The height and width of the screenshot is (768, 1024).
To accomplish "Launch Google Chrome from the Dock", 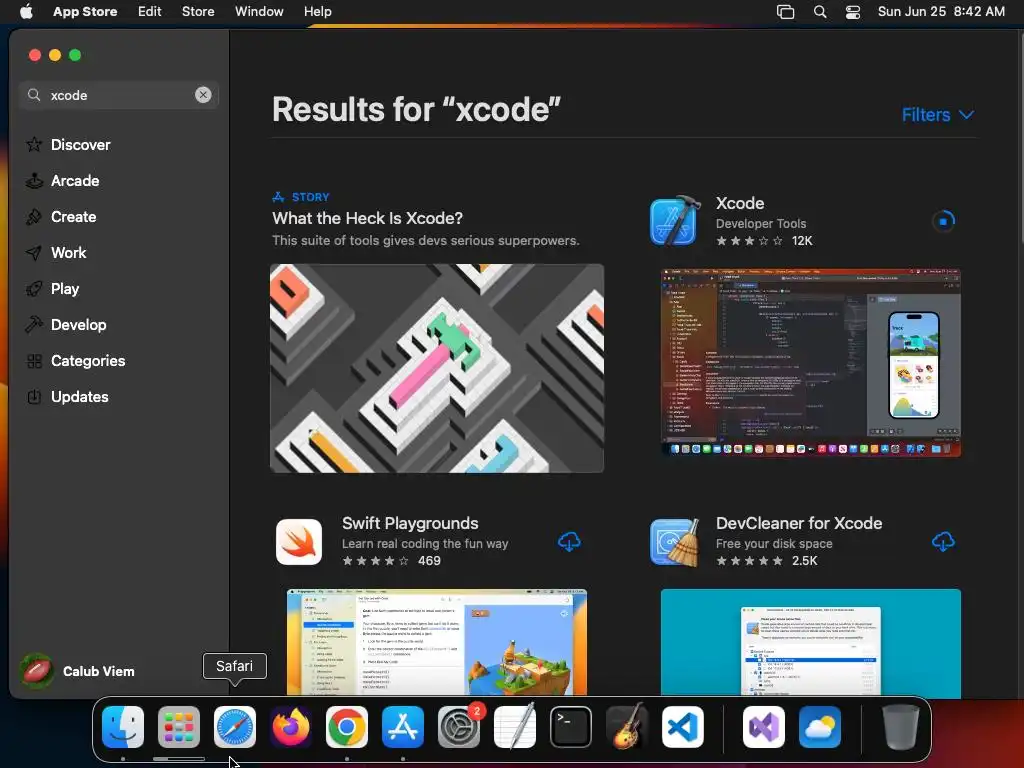I will pos(347,727).
